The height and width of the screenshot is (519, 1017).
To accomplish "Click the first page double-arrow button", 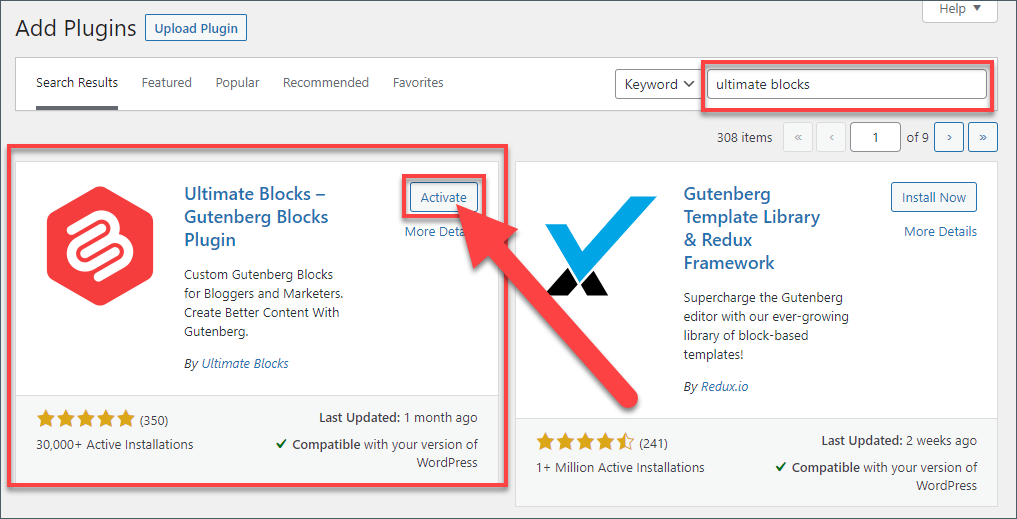I will point(798,138).
